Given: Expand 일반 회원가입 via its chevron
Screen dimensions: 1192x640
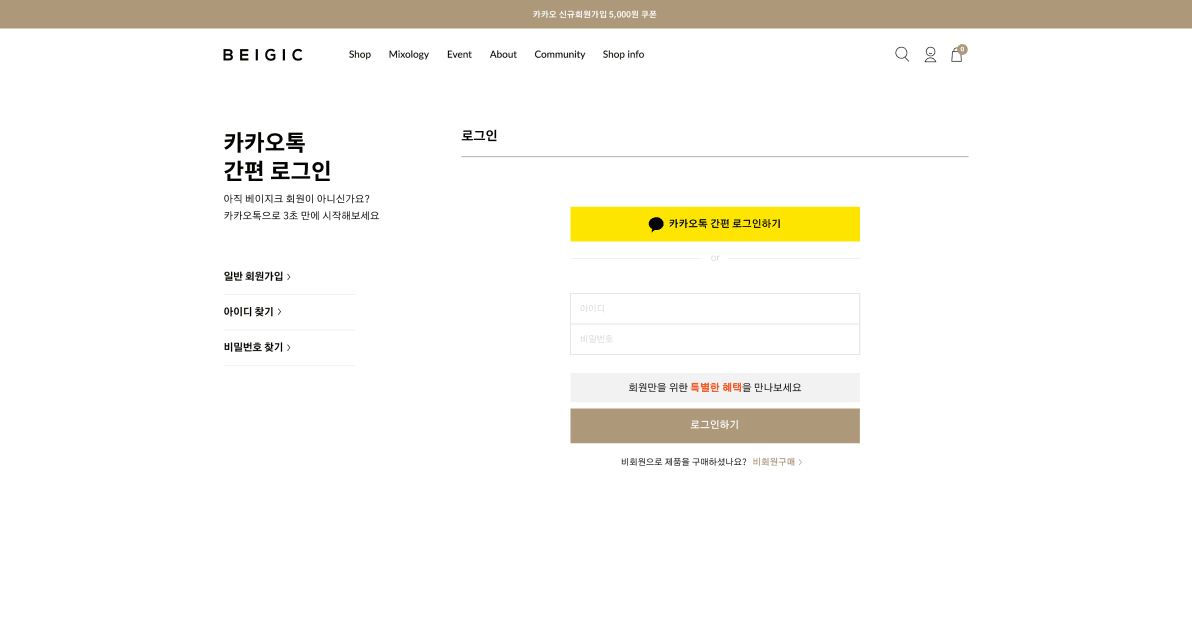Looking at the screenshot, I should [x=289, y=276].
